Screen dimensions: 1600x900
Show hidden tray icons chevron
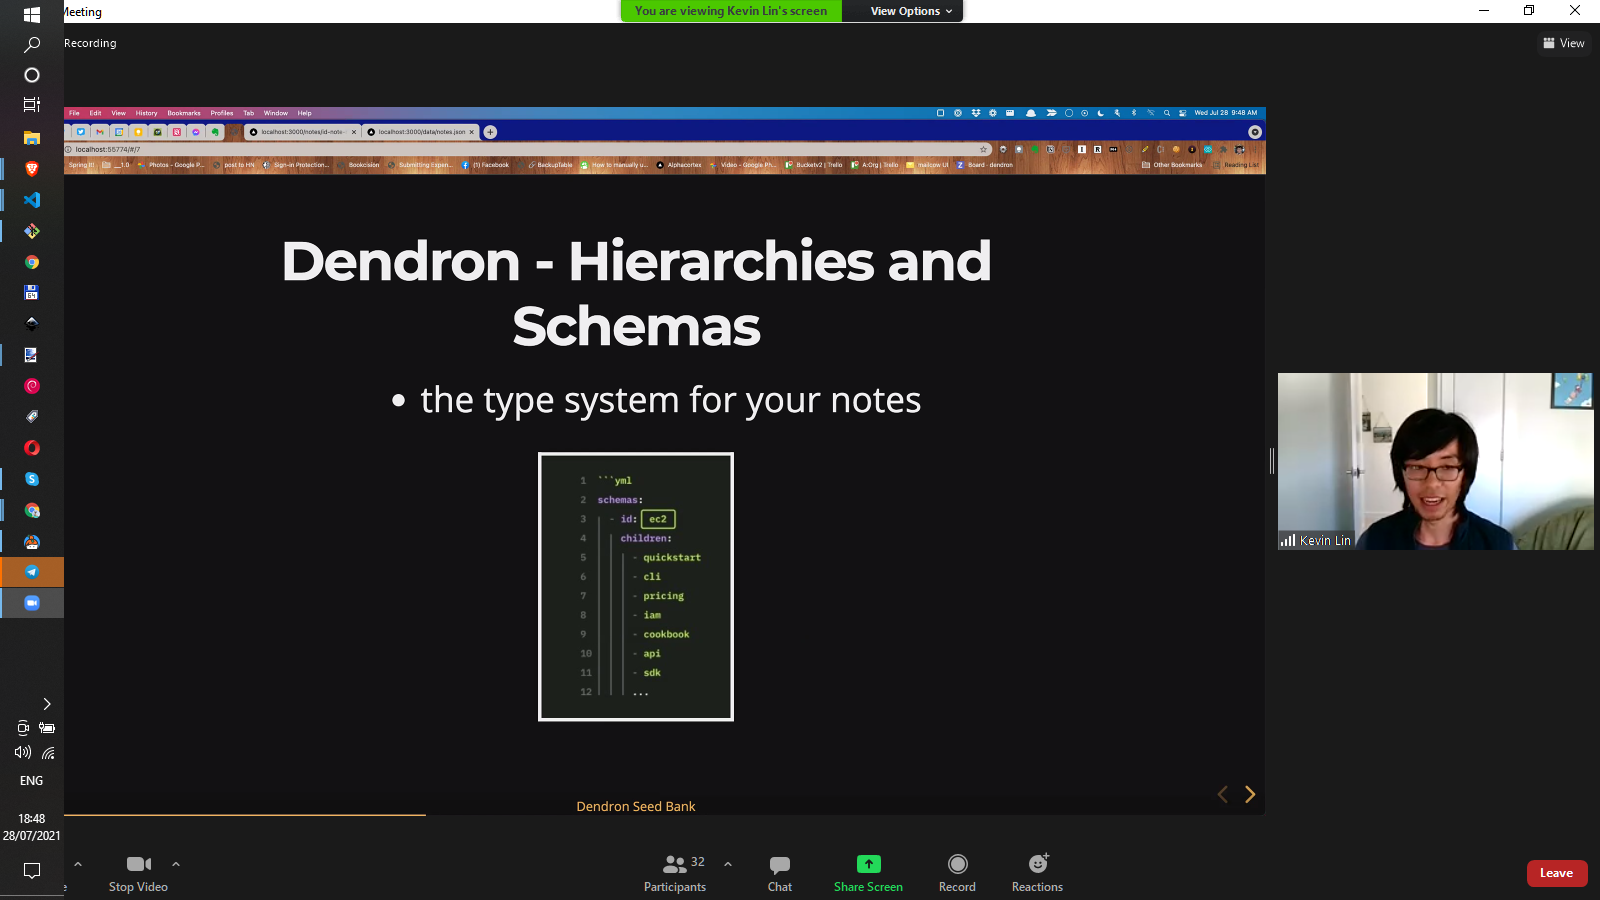pyautogui.click(x=46, y=704)
